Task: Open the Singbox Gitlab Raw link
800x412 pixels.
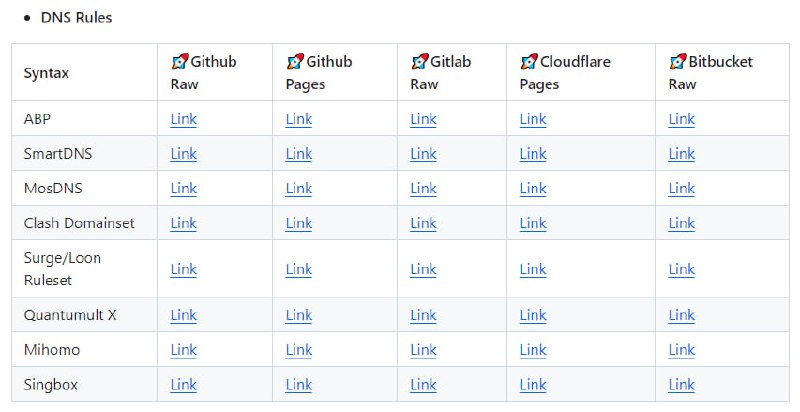Action: (x=423, y=385)
